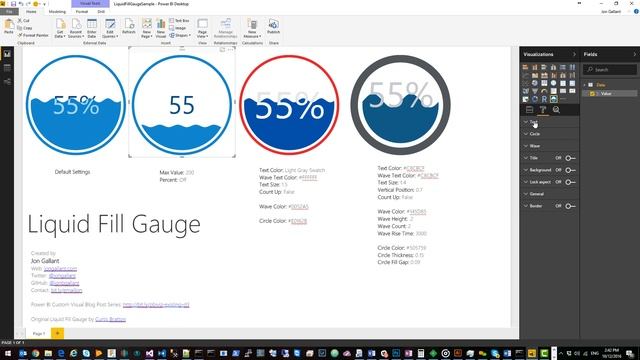Screen dimensions: 640x360
Task: Expand the Circle format section
Action: click(549, 134)
